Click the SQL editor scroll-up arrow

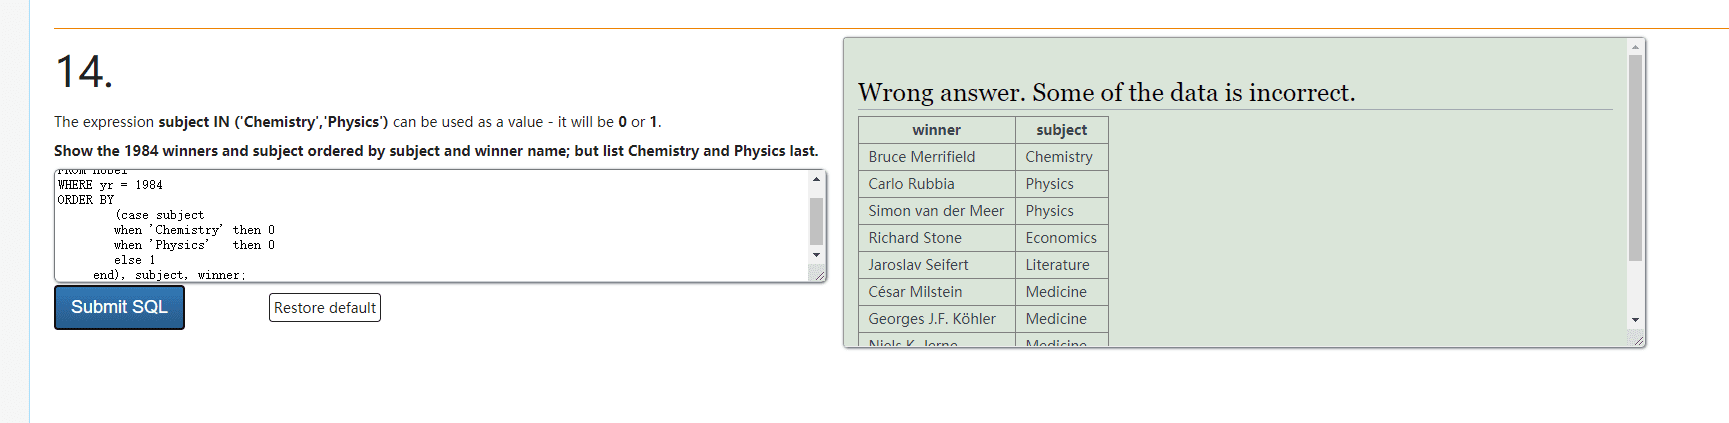(x=816, y=179)
